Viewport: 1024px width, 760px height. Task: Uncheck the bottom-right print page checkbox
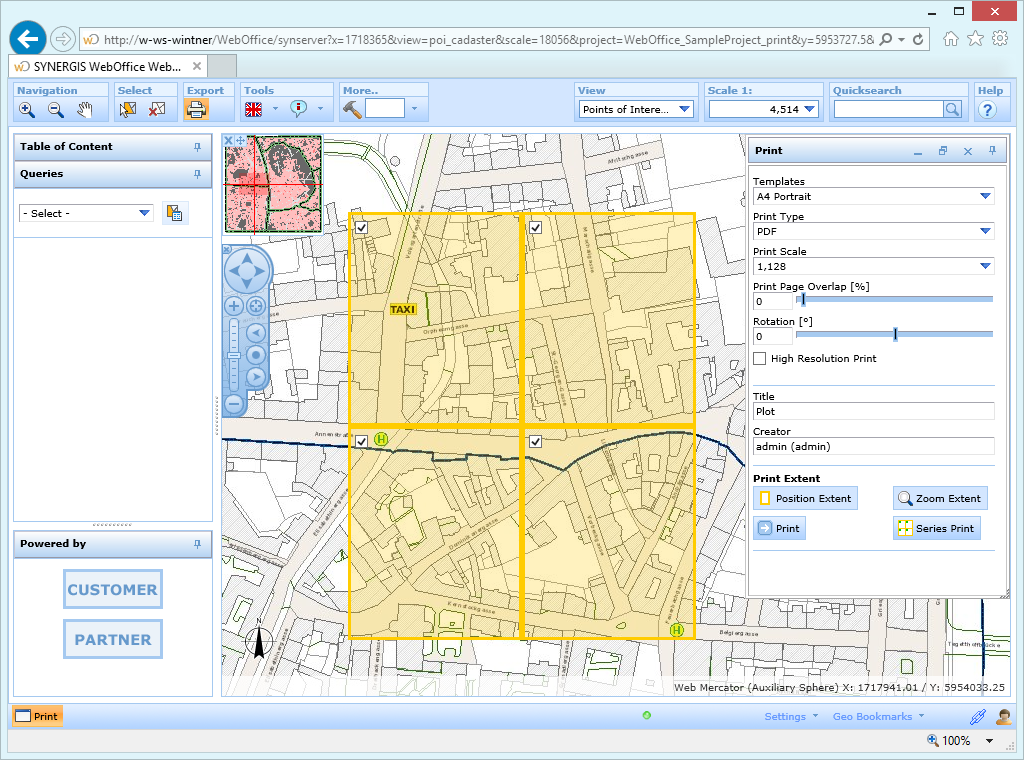click(x=535, y=441)
